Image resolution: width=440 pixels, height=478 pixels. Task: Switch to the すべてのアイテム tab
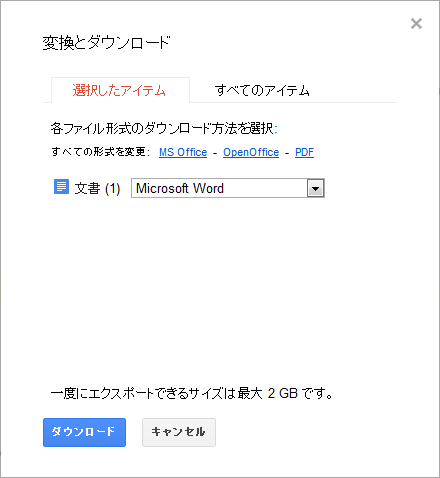[262, 90]
